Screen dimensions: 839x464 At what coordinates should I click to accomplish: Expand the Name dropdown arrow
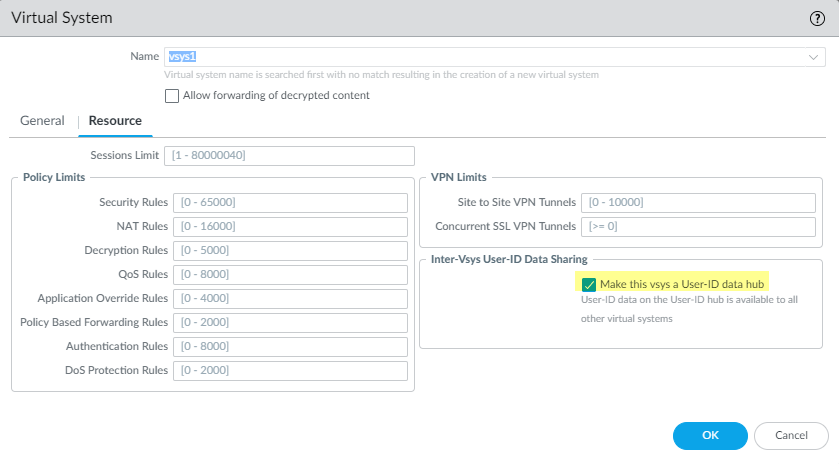tap(813, 57)
